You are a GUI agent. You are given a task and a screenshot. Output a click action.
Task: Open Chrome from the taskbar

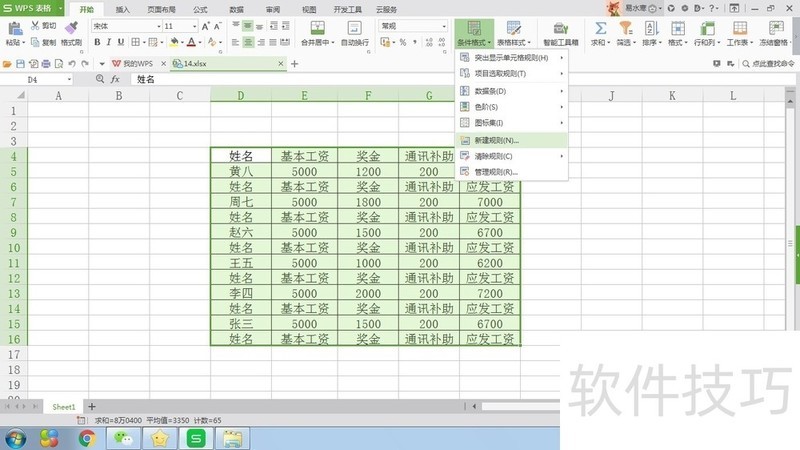[x=87, y=438]
